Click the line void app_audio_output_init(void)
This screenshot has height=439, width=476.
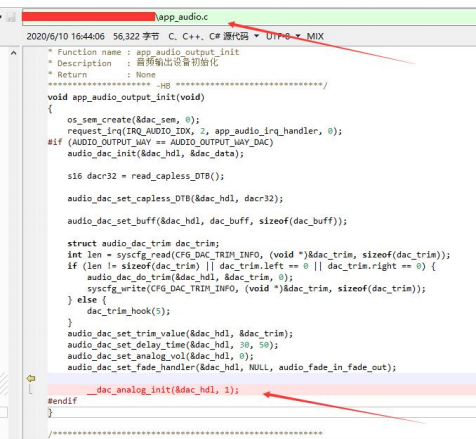pos(126,97)
